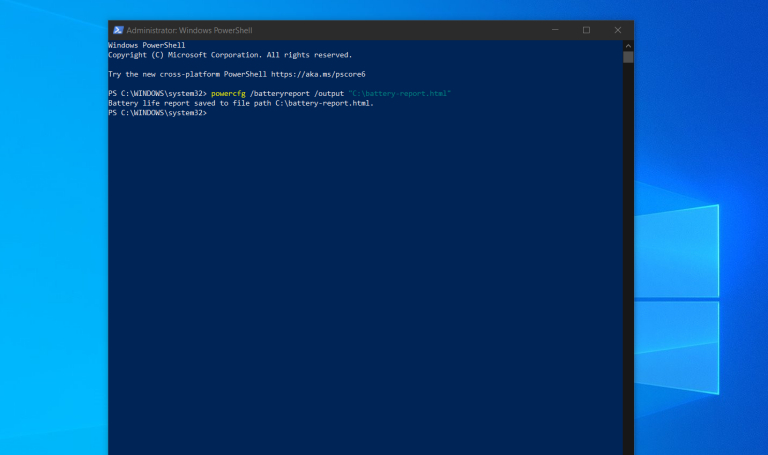Click the https://aka.ms/pscore6 URL text
This screenshot has width=768, height=455.
(318, 74)
